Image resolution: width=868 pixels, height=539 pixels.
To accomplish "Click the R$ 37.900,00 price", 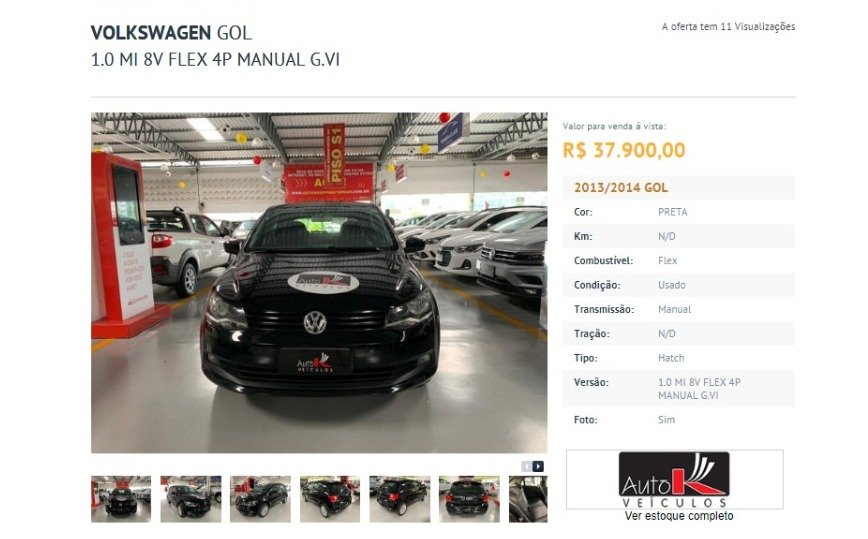I will [x=624, y=150].
